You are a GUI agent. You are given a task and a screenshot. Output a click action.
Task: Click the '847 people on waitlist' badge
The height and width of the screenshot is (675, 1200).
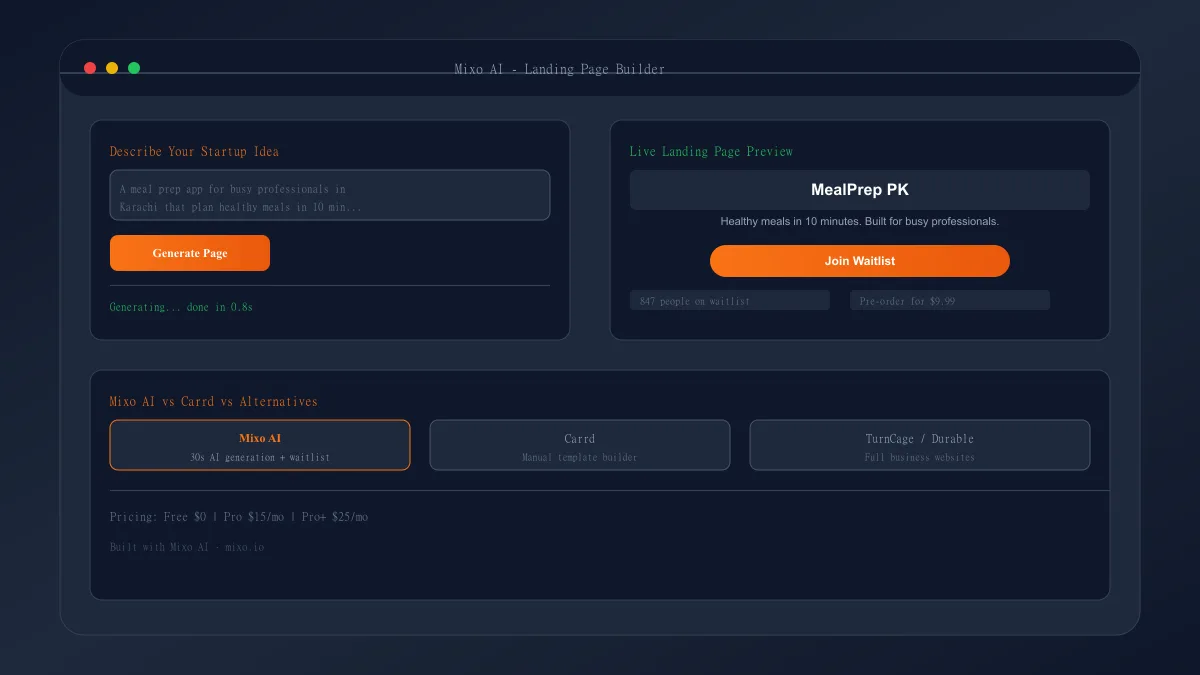(x=730, y=300)
